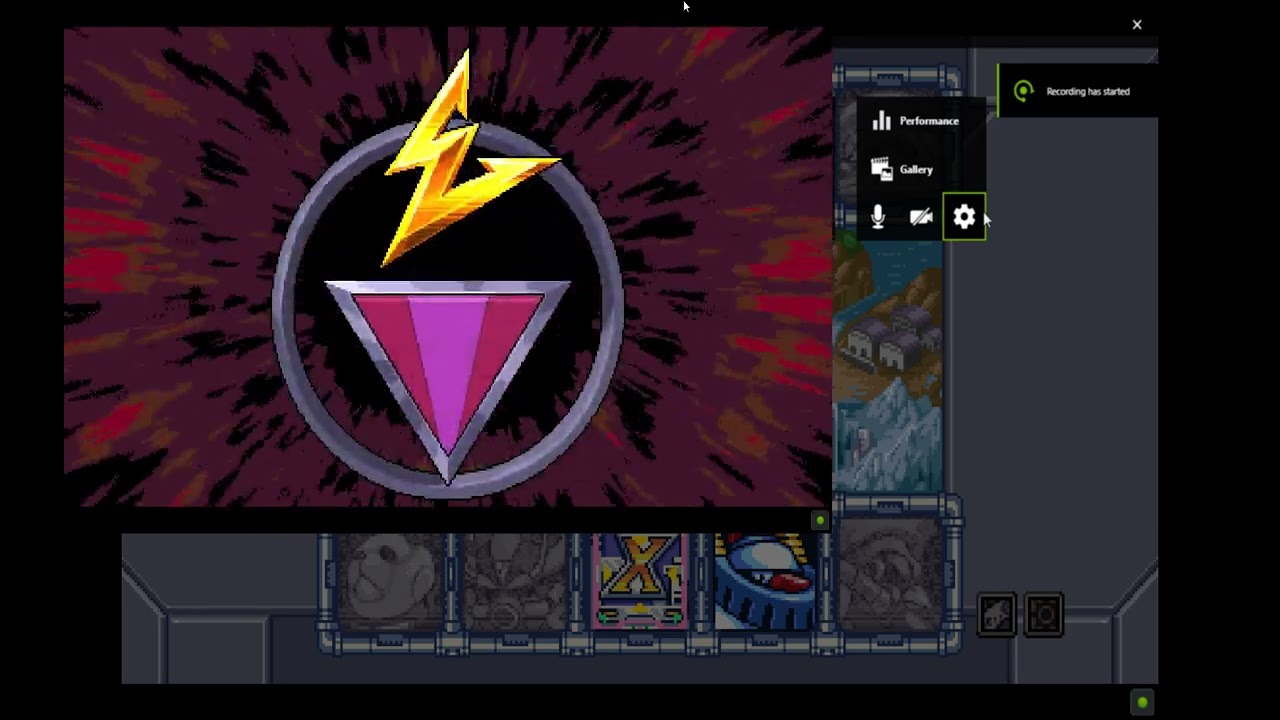Toggle the microphone in the overlay

tap(878, 217)
